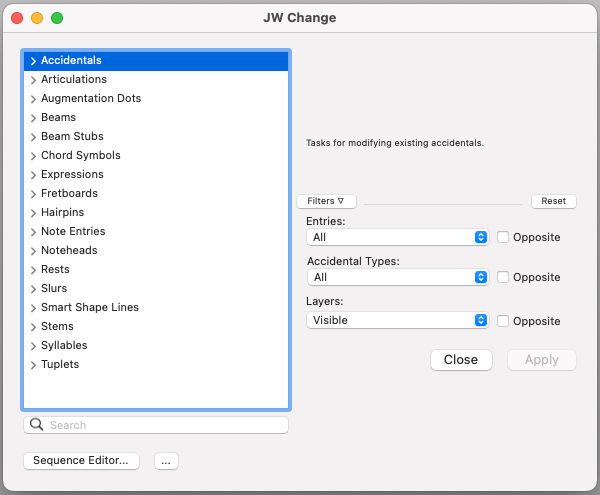The width and height of the screenshot is (600, 495).
Task: Expand the Beam Stubs chevron
Action: (33, 137)
